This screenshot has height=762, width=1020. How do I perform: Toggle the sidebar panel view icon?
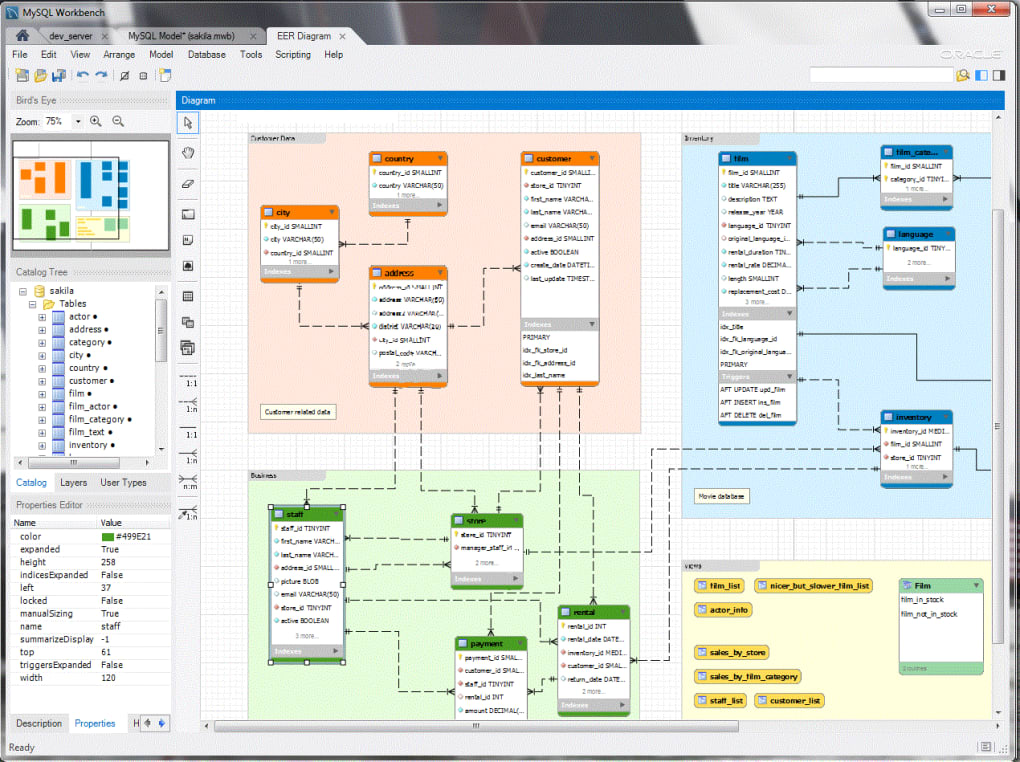[x=982, y=75]
